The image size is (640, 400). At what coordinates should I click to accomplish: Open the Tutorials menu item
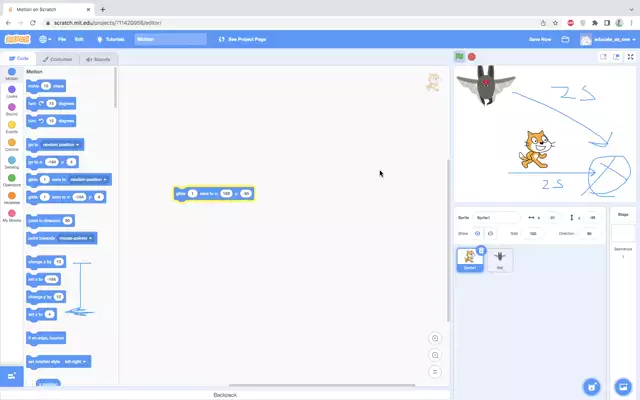click(110, 39)
